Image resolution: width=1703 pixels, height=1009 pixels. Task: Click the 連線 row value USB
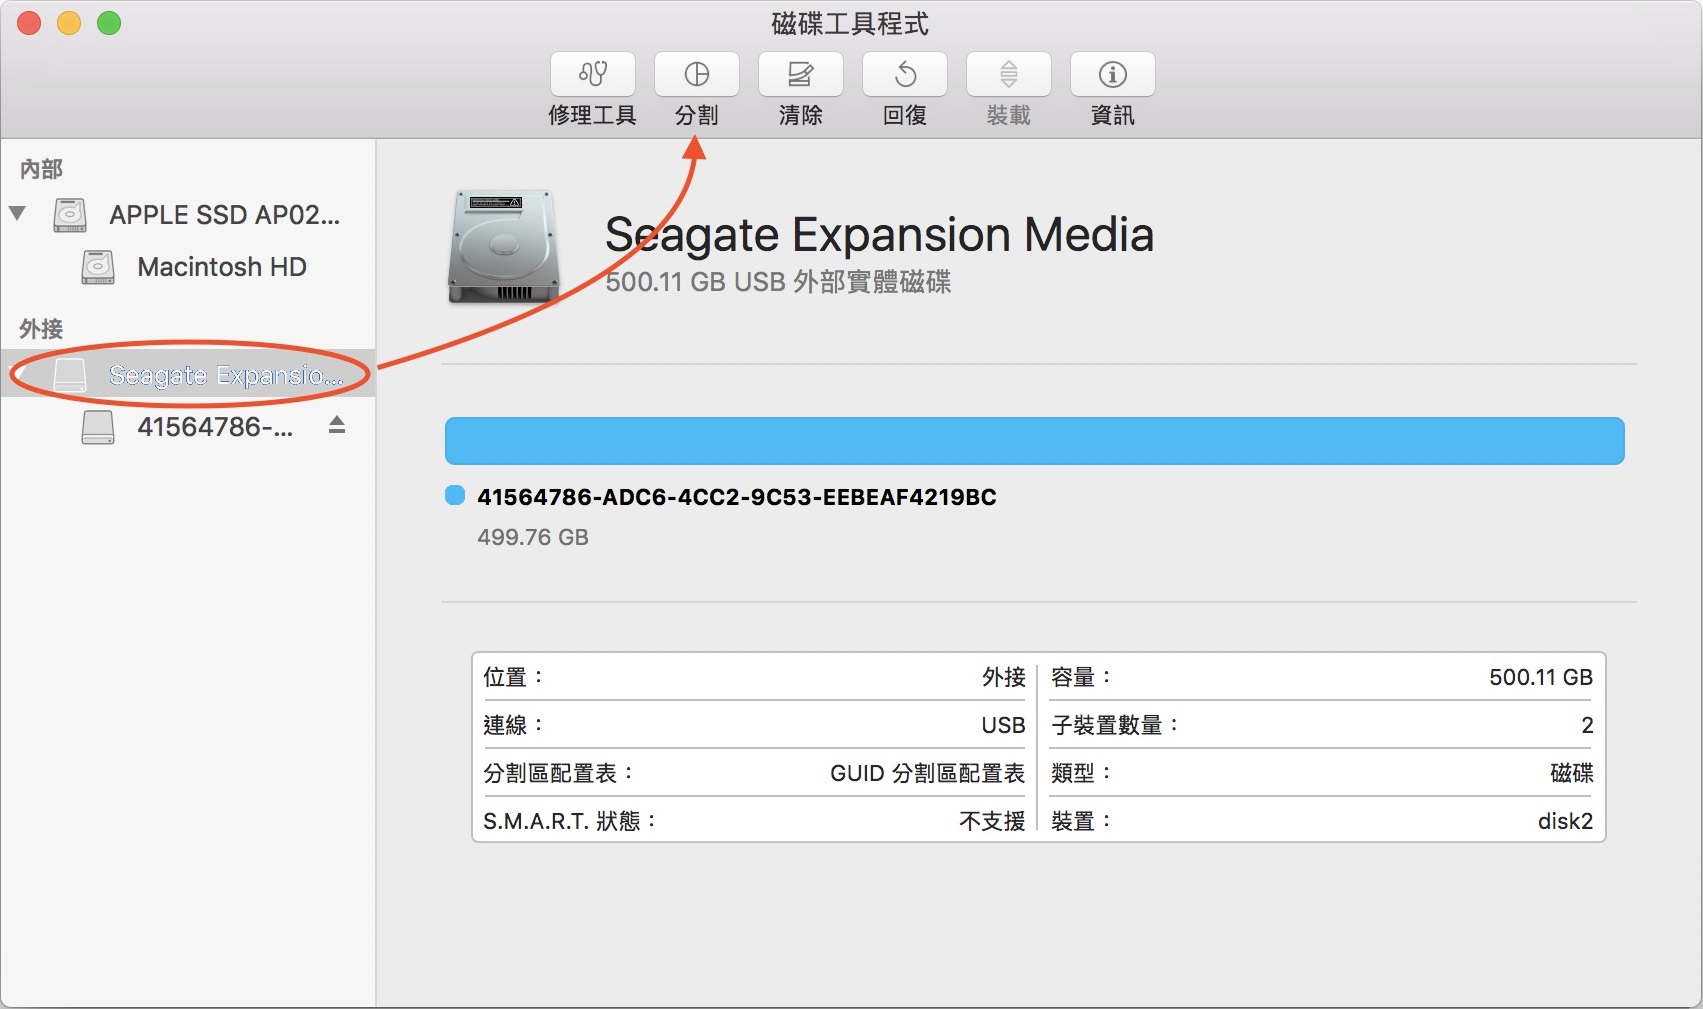pyautogui.click(x=1003, y=725)
